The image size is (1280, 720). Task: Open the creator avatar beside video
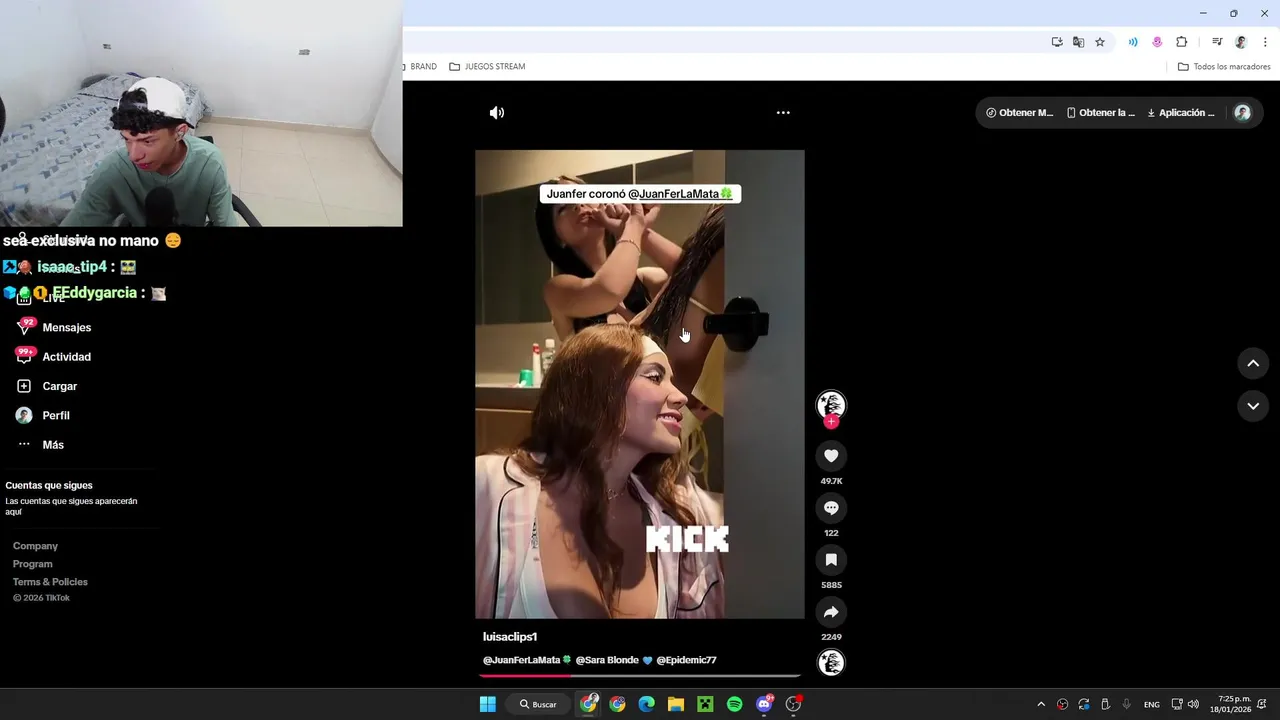click(831, 404)
